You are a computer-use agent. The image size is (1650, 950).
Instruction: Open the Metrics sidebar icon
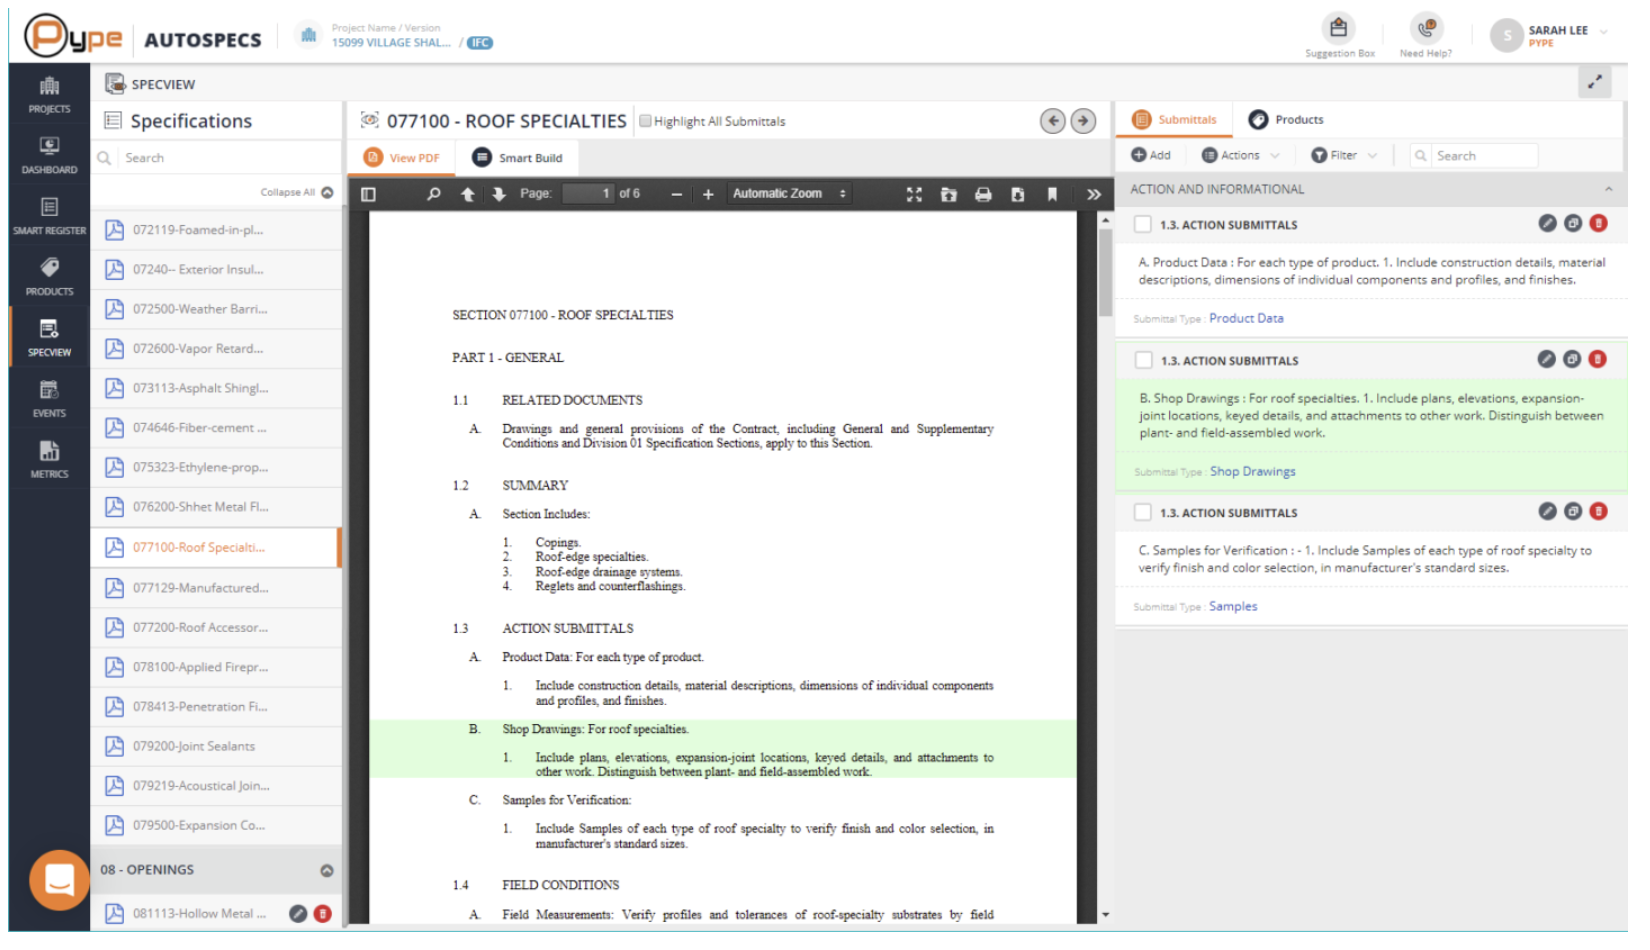click(x=49, y=459)
